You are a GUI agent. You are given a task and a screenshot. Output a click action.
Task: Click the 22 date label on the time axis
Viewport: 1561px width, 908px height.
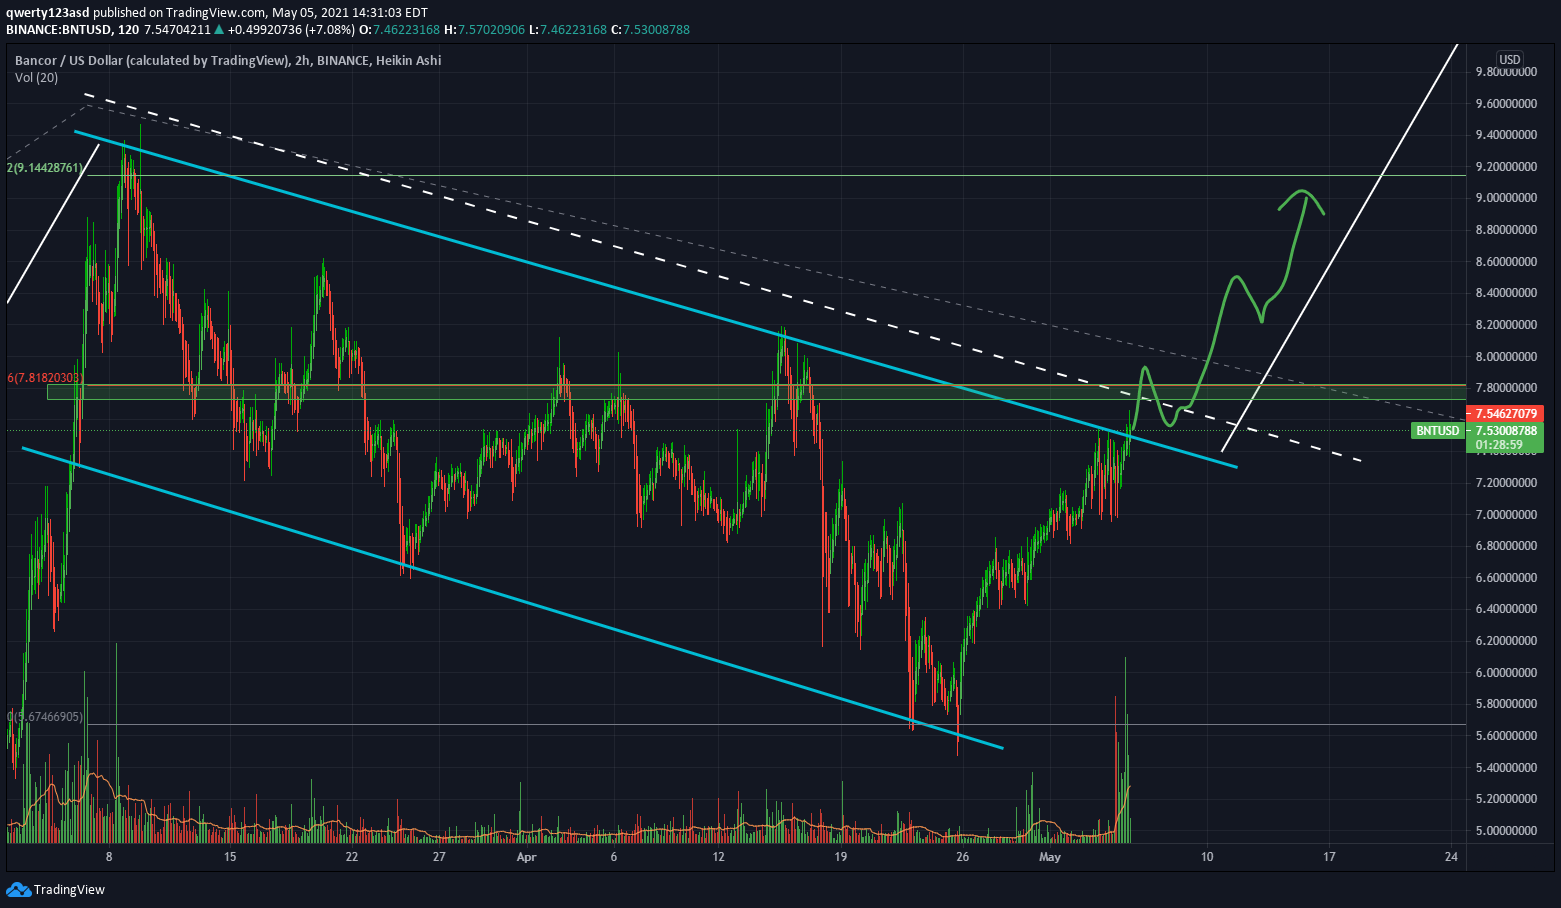(x=352, y=857)
